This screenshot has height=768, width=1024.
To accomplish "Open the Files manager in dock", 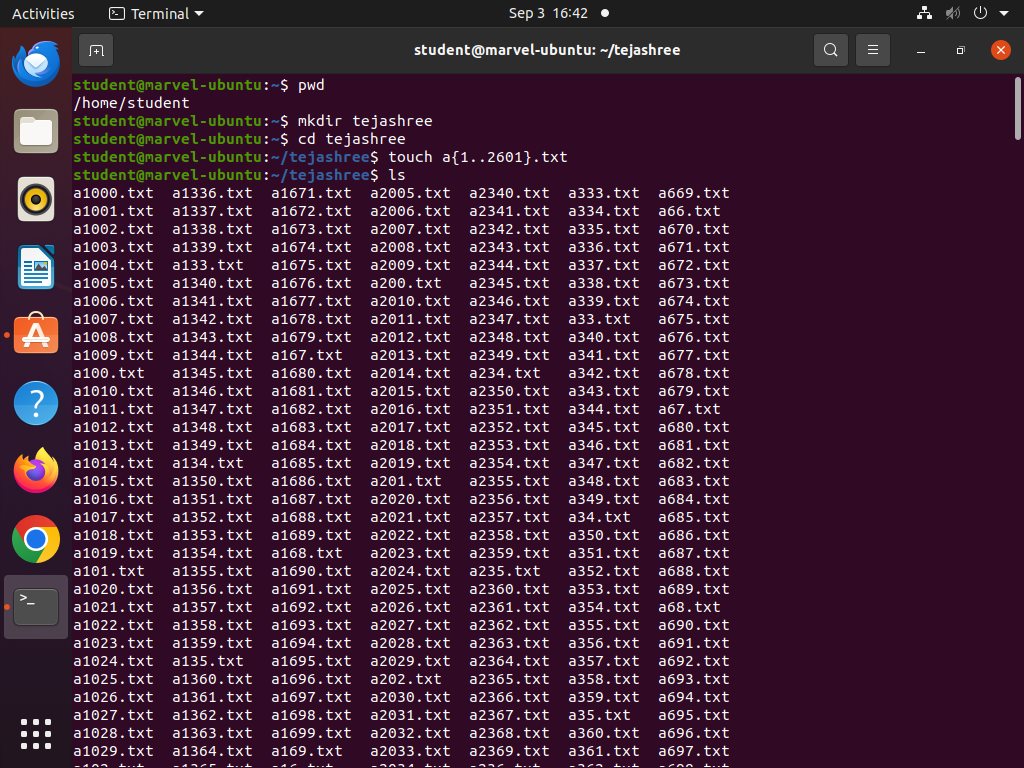I will (36, 131).
